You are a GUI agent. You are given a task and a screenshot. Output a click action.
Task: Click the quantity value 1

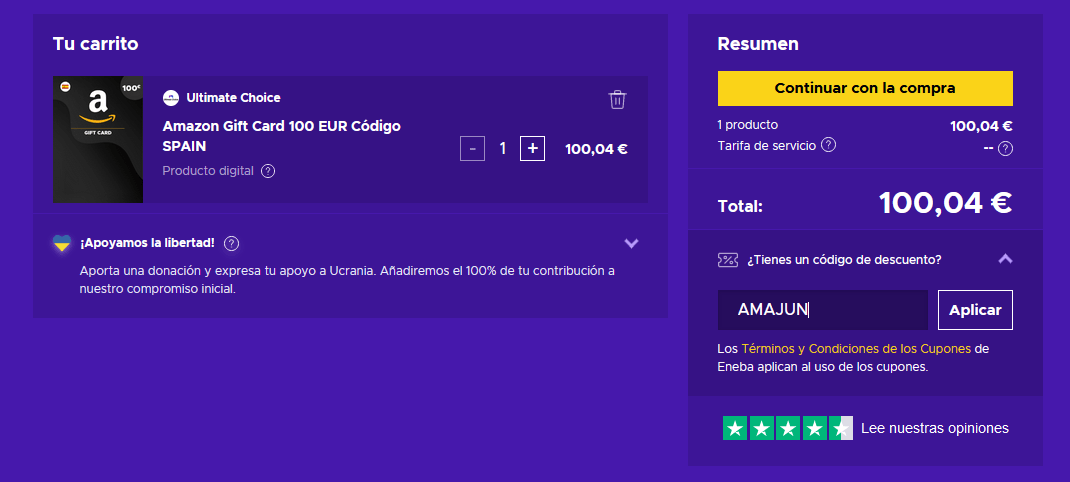tap(503, 148)
